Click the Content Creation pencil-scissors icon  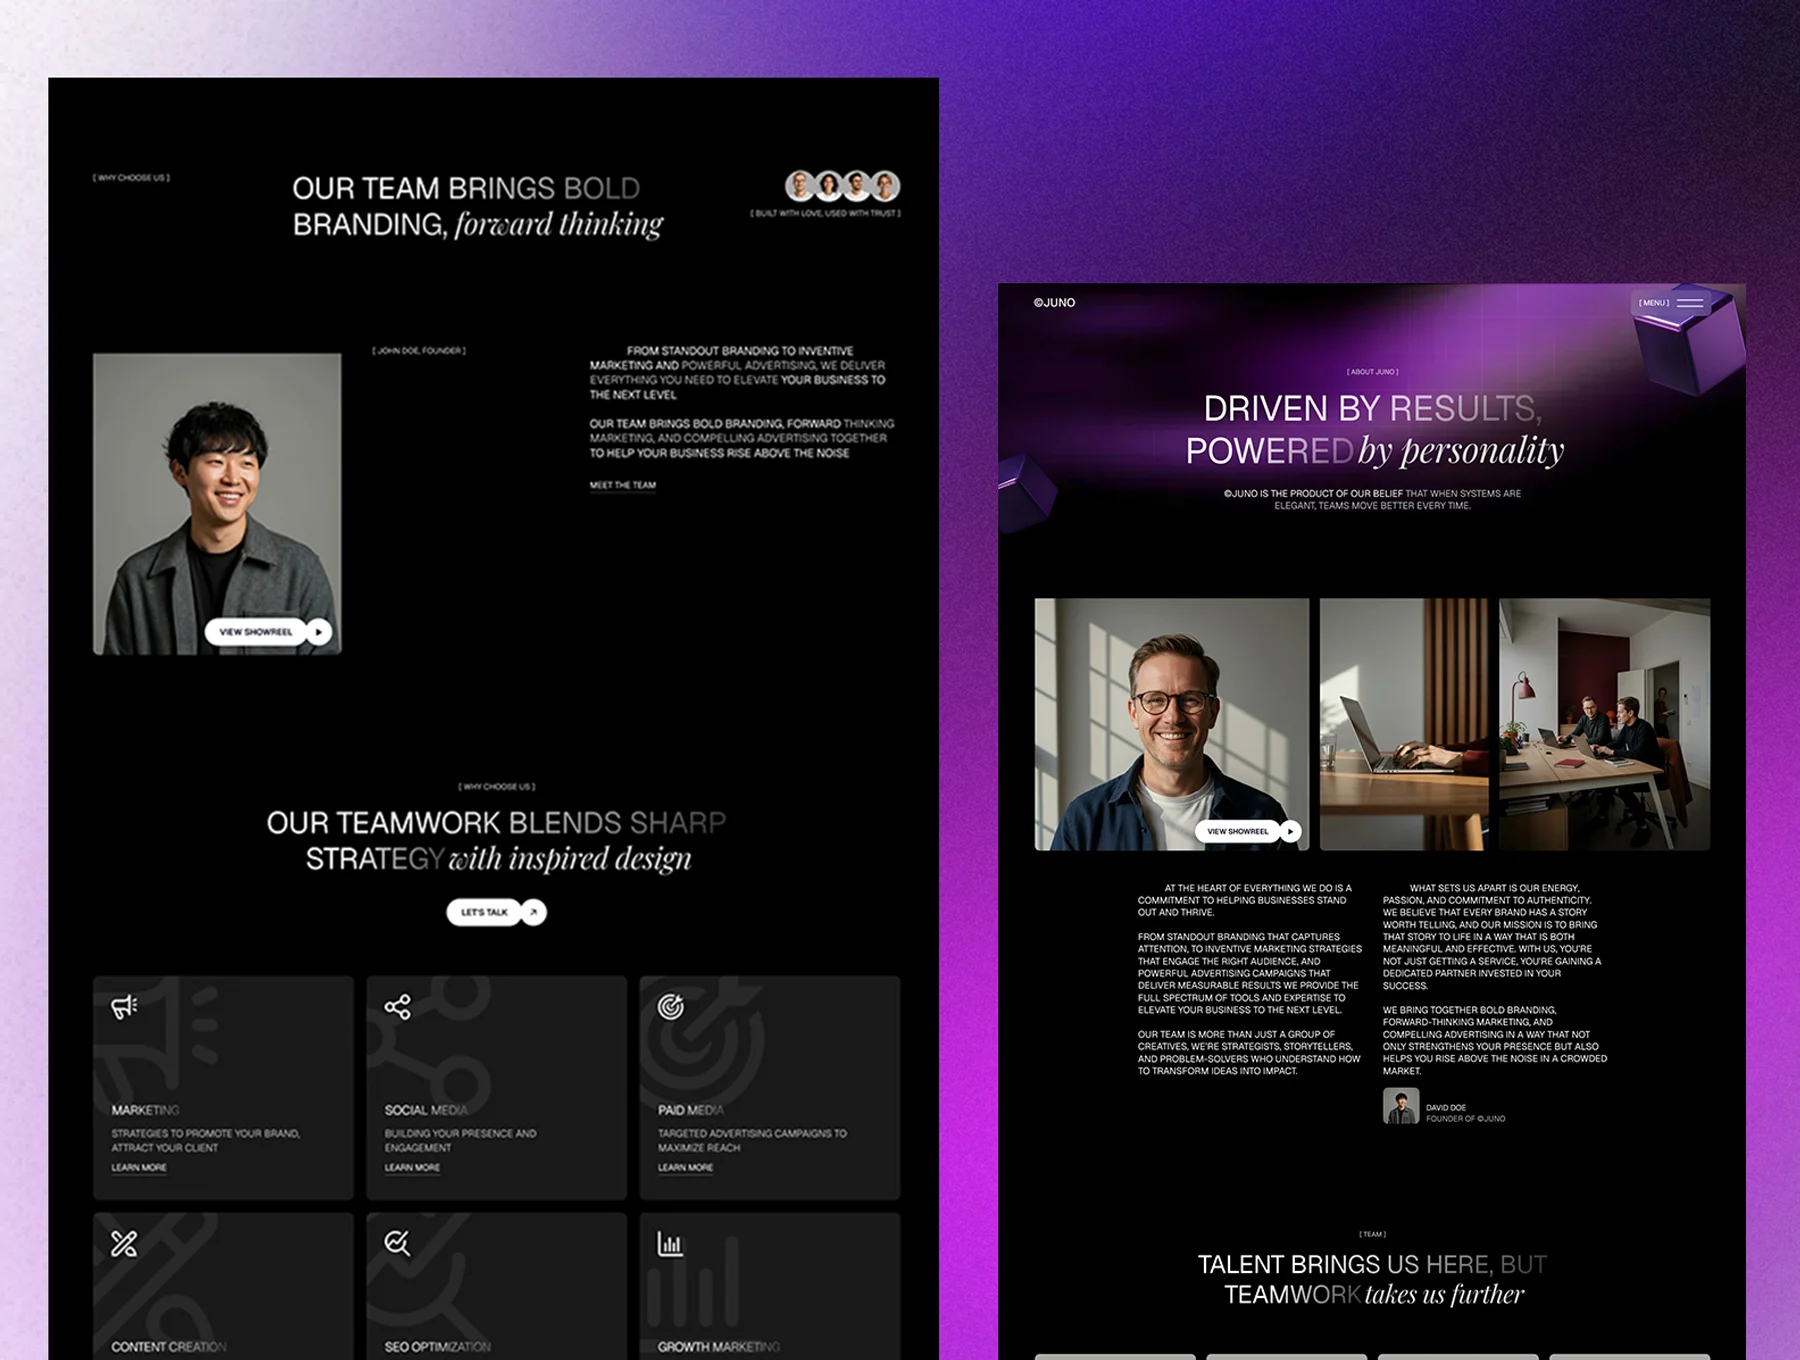tap(123, 1244)
